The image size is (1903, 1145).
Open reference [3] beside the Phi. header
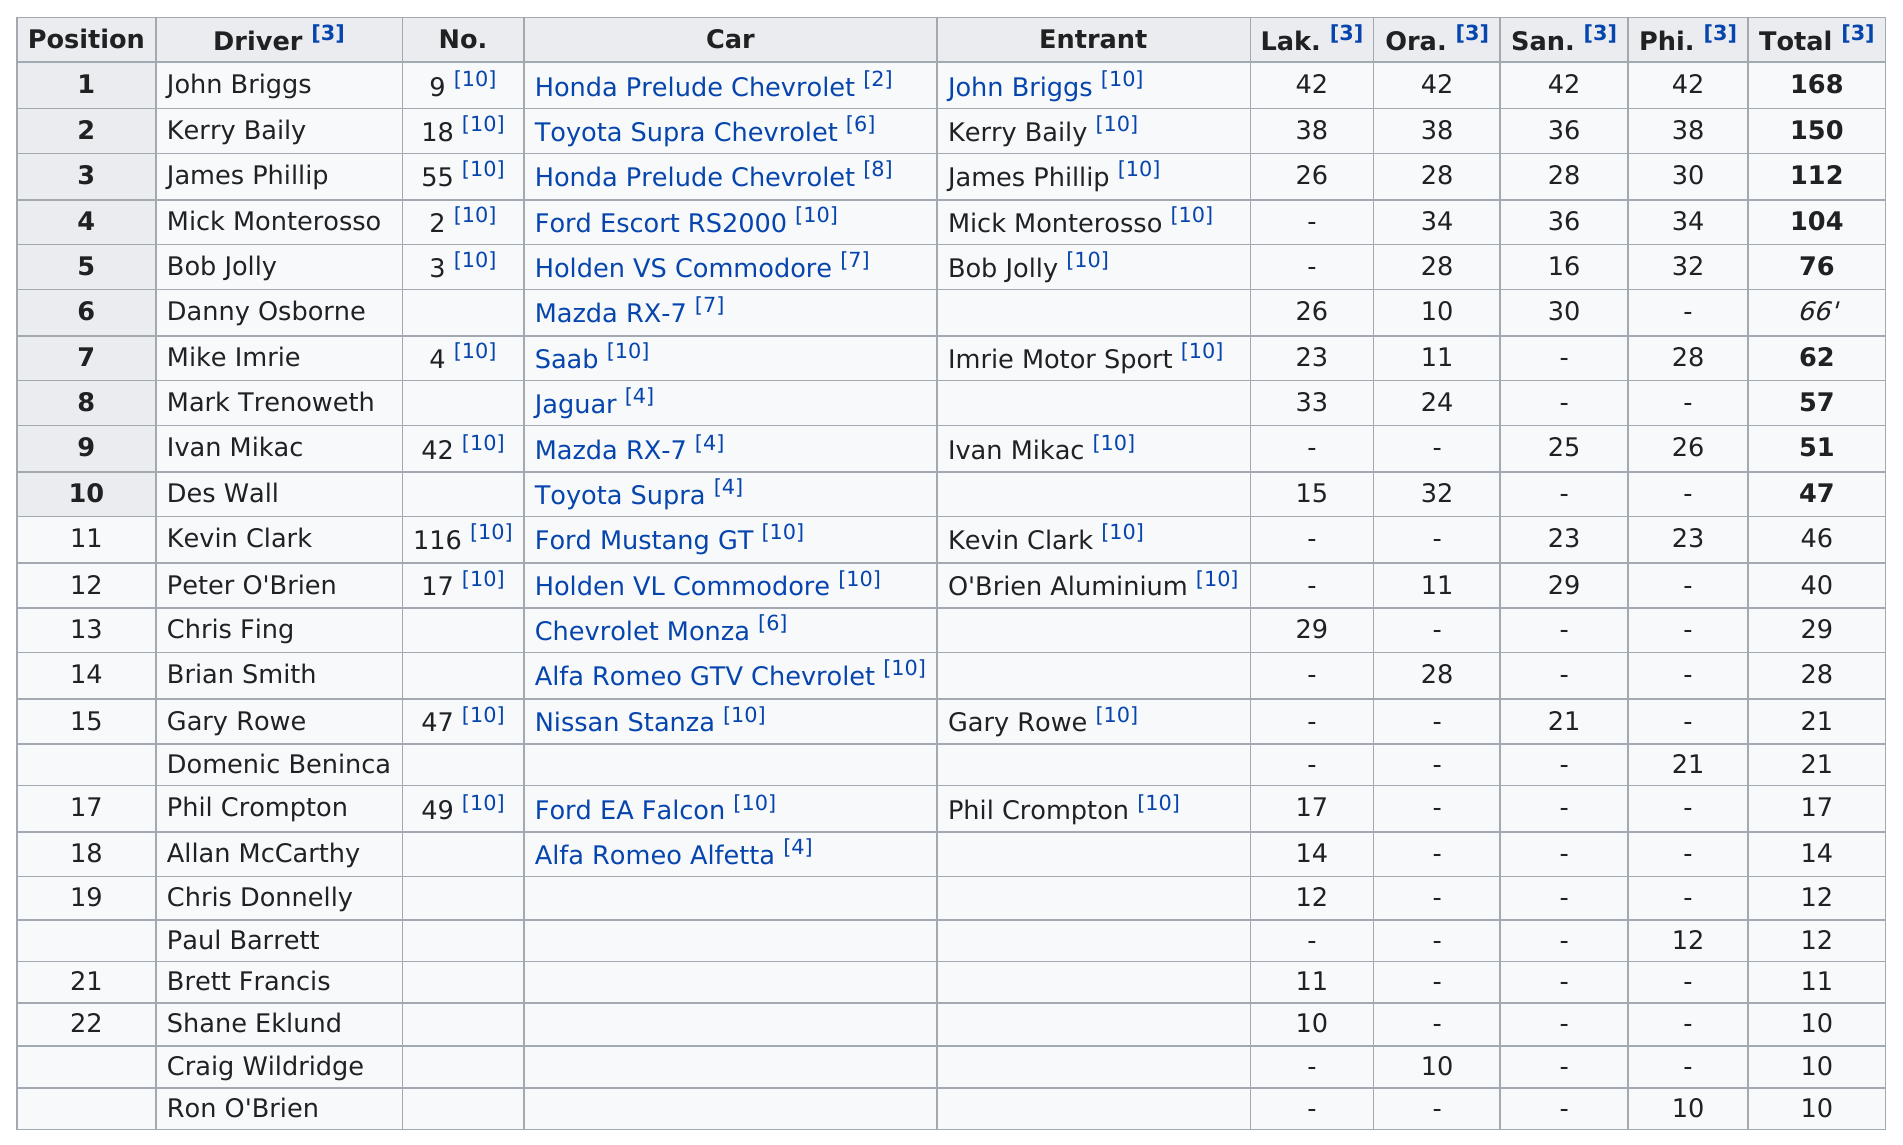tap(1720, 33)
